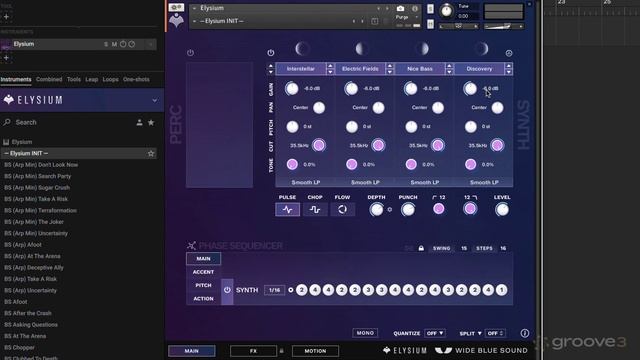Open the Leap browser tab
640x360 pixels.
pyautogui.click(x=92, y=80)
